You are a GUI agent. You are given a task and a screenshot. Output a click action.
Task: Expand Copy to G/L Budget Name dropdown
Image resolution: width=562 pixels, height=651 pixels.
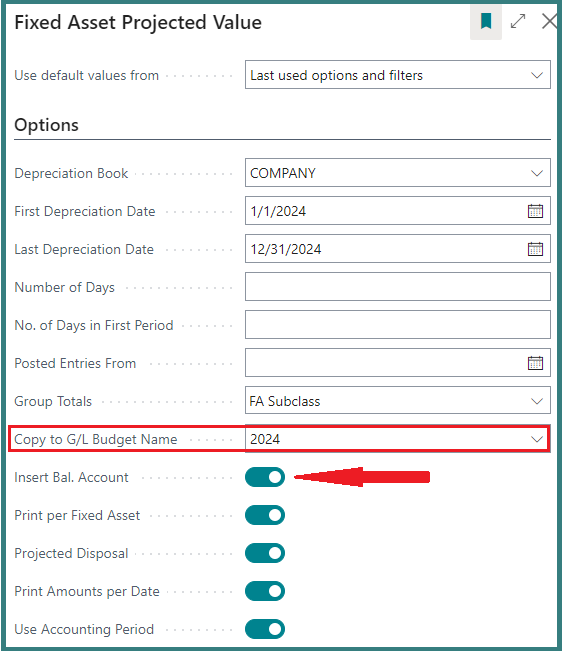coord(398,439)
